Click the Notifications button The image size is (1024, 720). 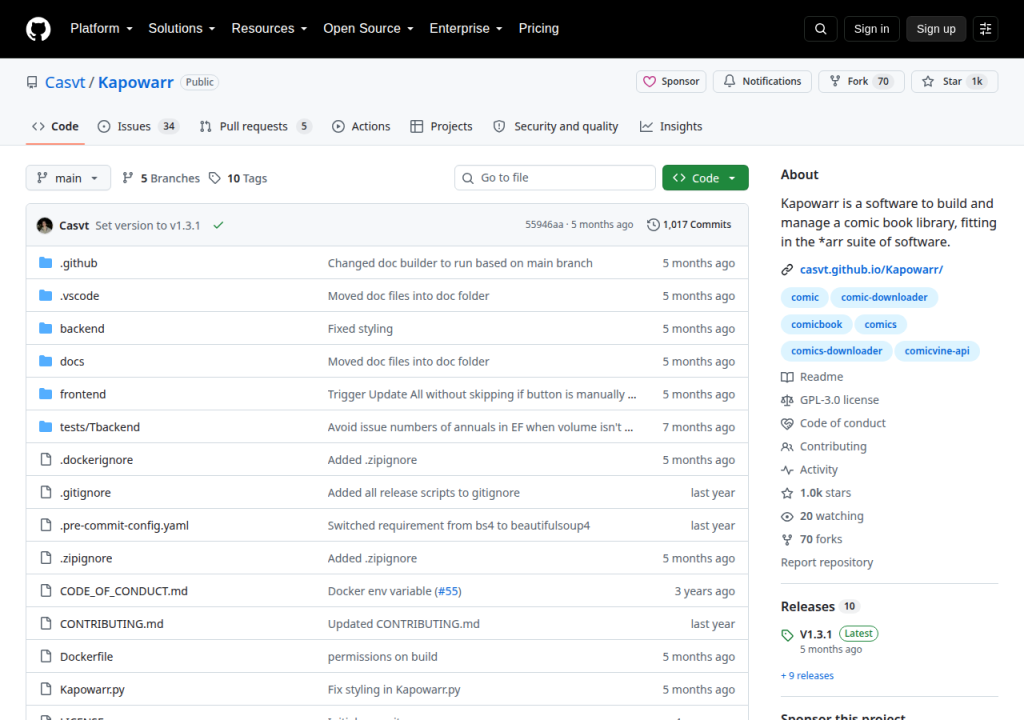[762, 81]
